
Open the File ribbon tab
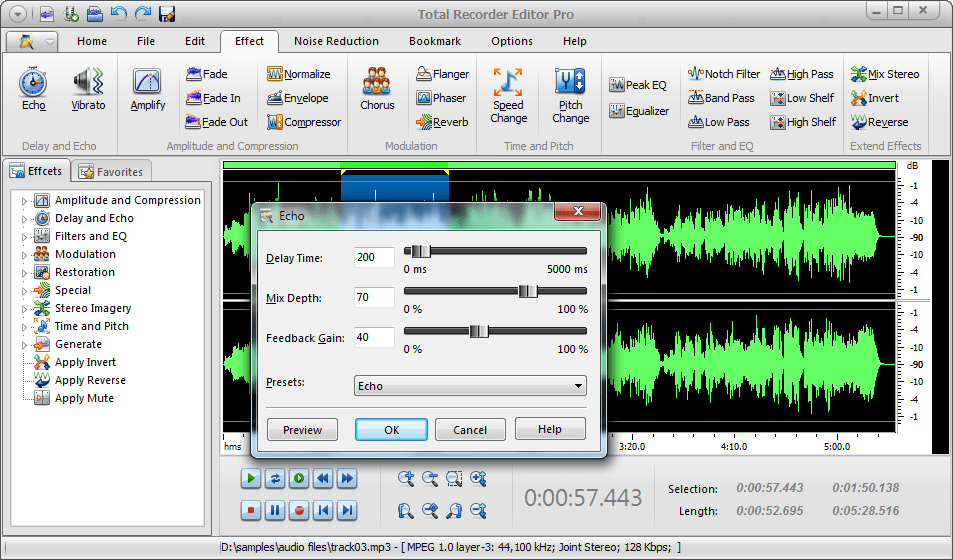coord(146,41)
